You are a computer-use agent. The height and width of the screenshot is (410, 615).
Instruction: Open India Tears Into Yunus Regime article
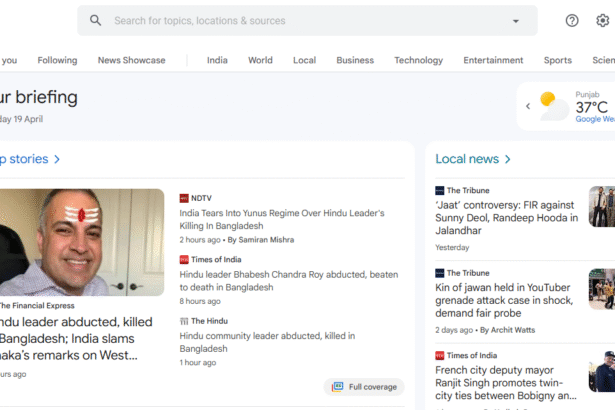click(x=281, y=219)
